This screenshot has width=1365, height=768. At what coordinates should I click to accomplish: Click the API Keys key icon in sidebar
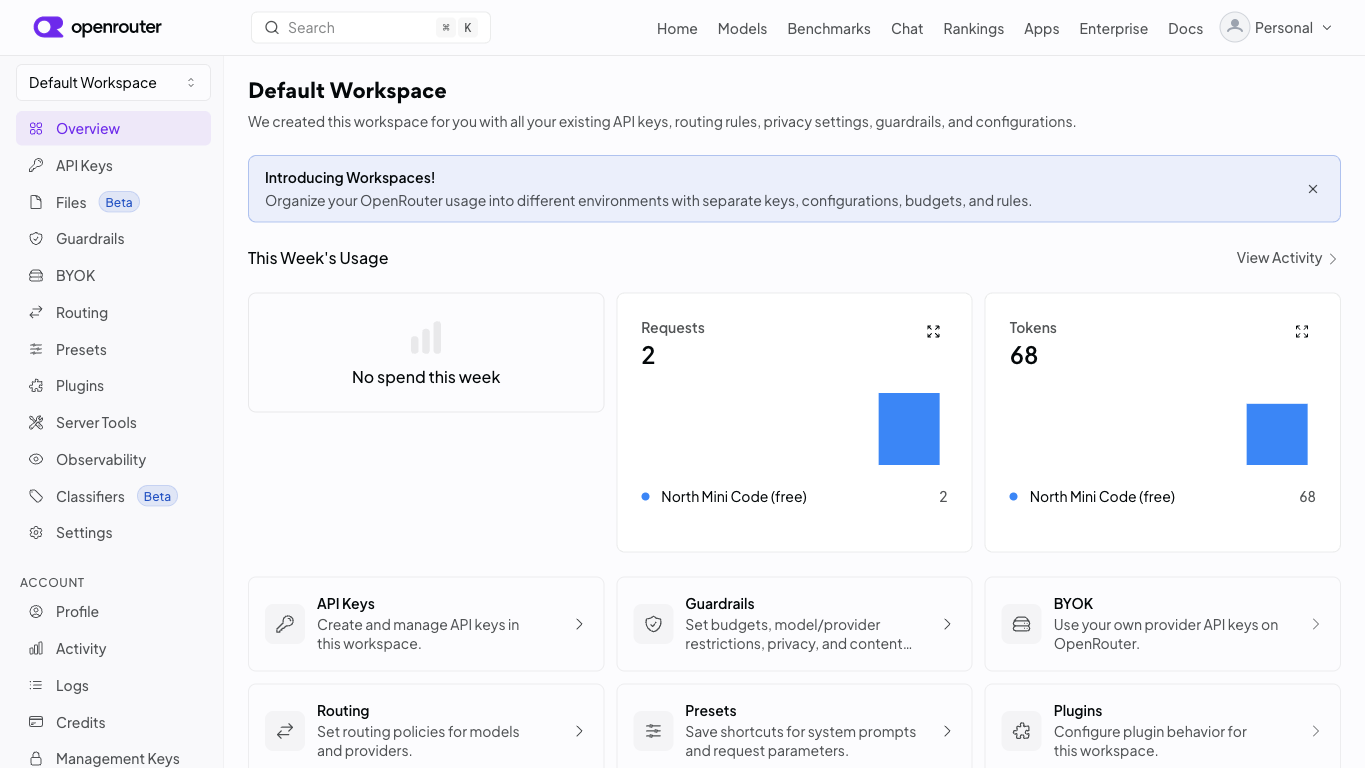(36, 165)
